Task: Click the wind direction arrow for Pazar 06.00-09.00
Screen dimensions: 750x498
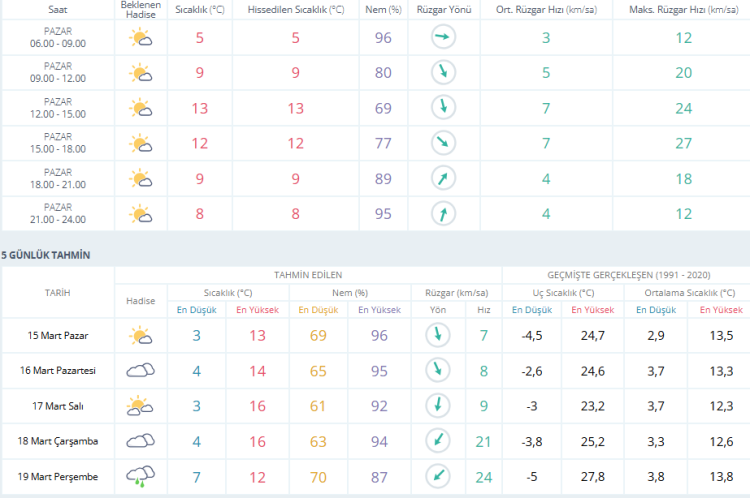Action: coord(441,38)
